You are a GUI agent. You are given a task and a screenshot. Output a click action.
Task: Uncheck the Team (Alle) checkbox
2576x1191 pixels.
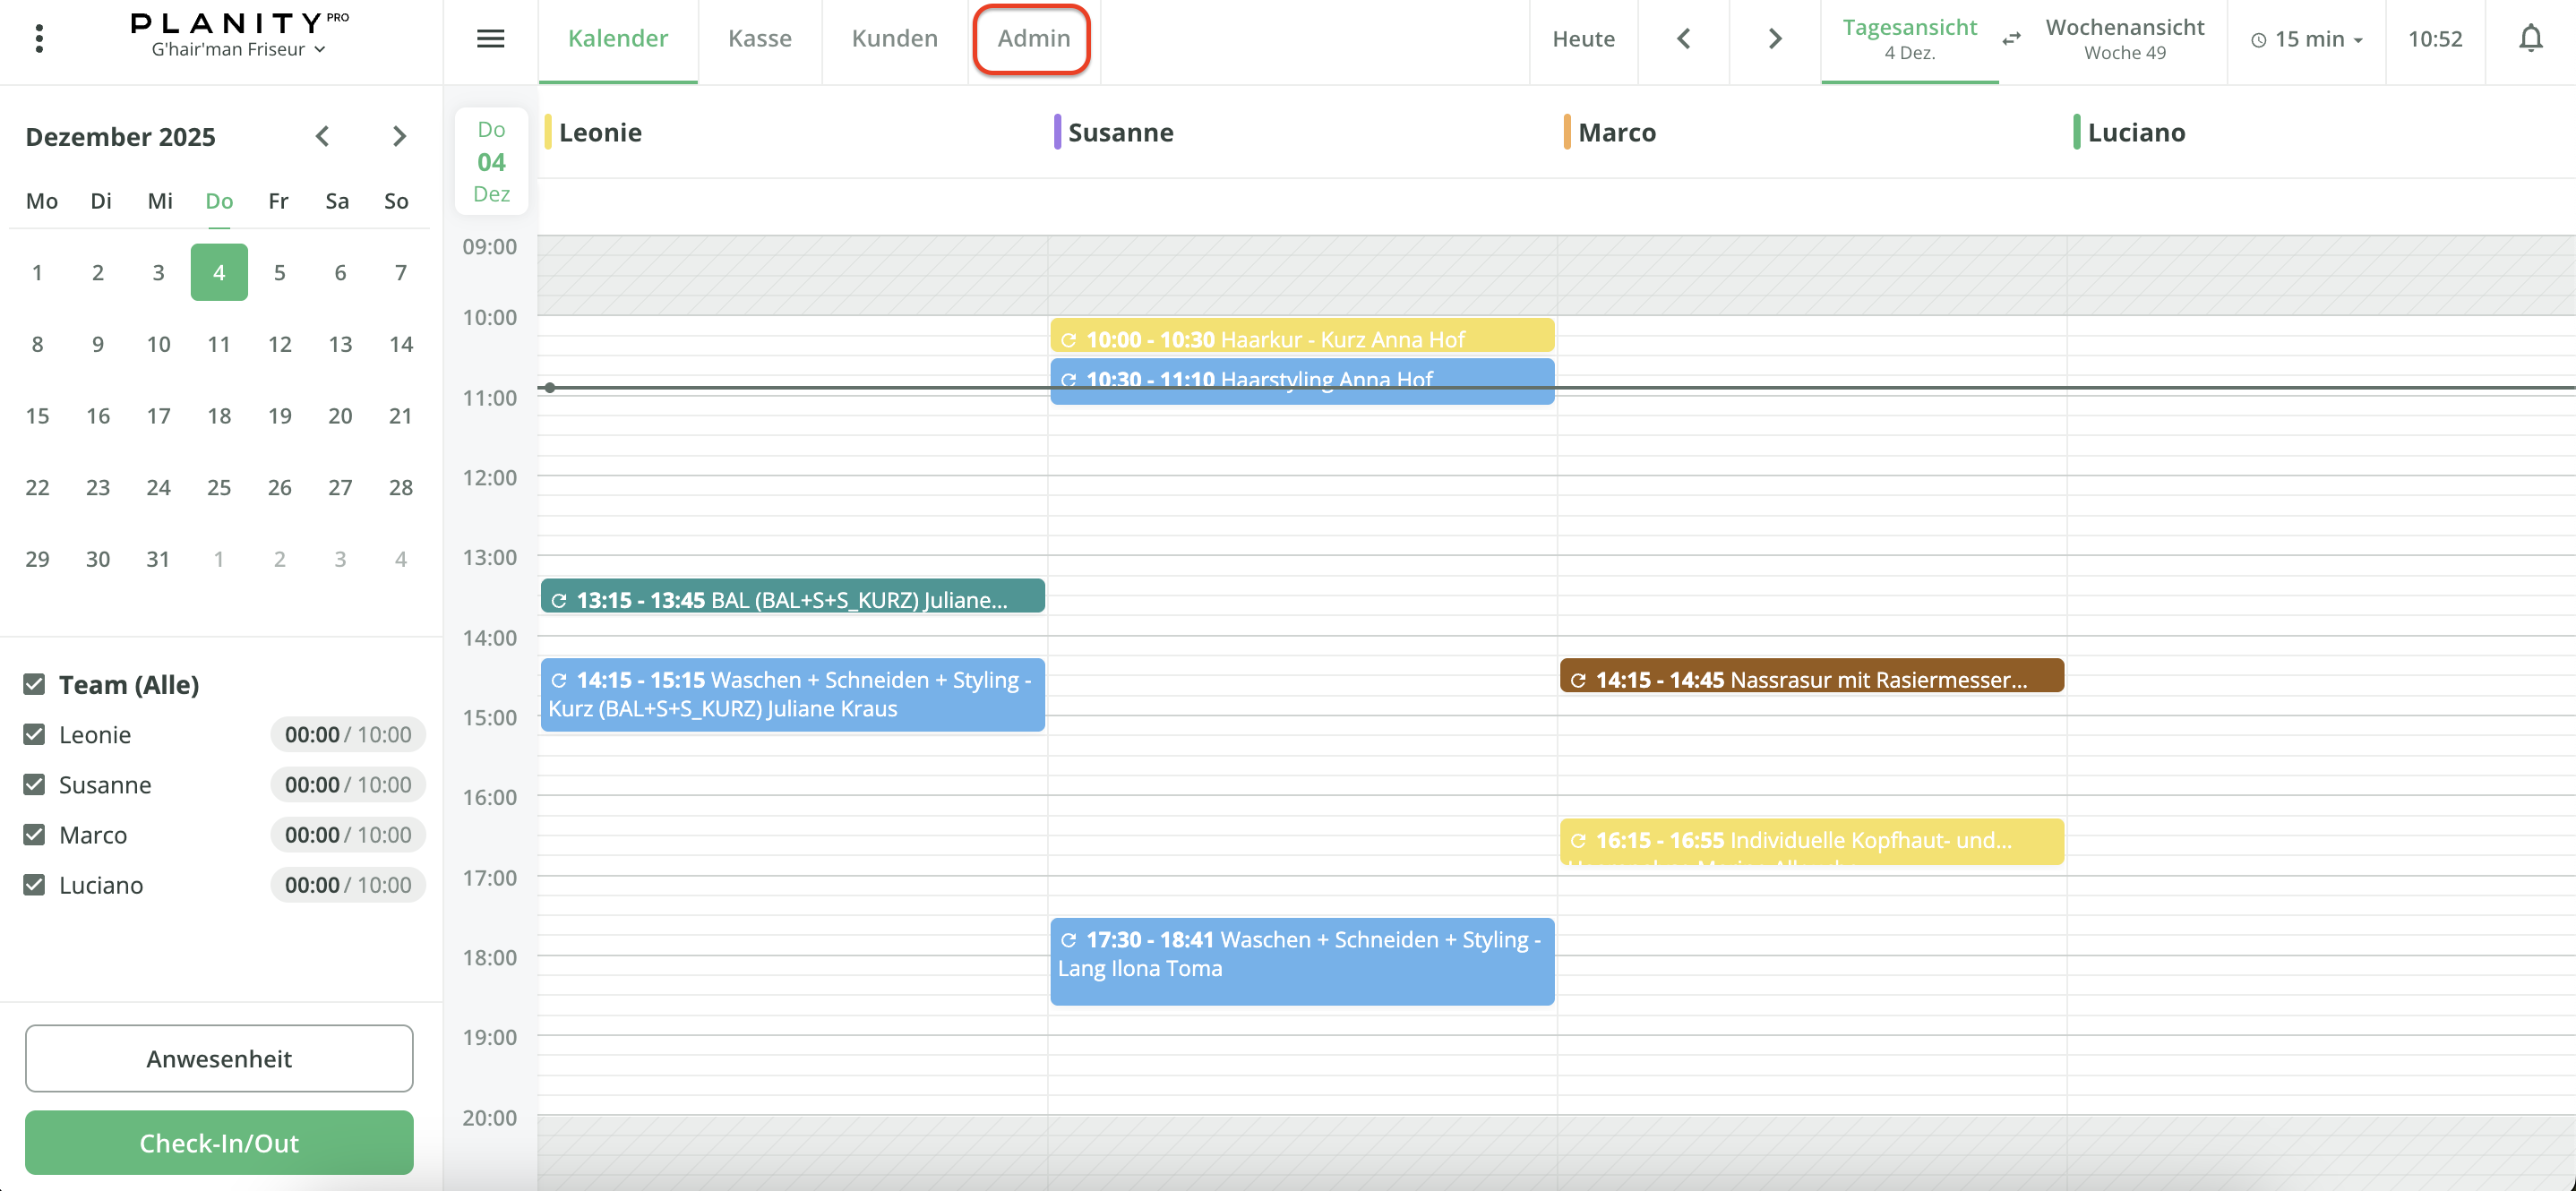tap(34, 684)
